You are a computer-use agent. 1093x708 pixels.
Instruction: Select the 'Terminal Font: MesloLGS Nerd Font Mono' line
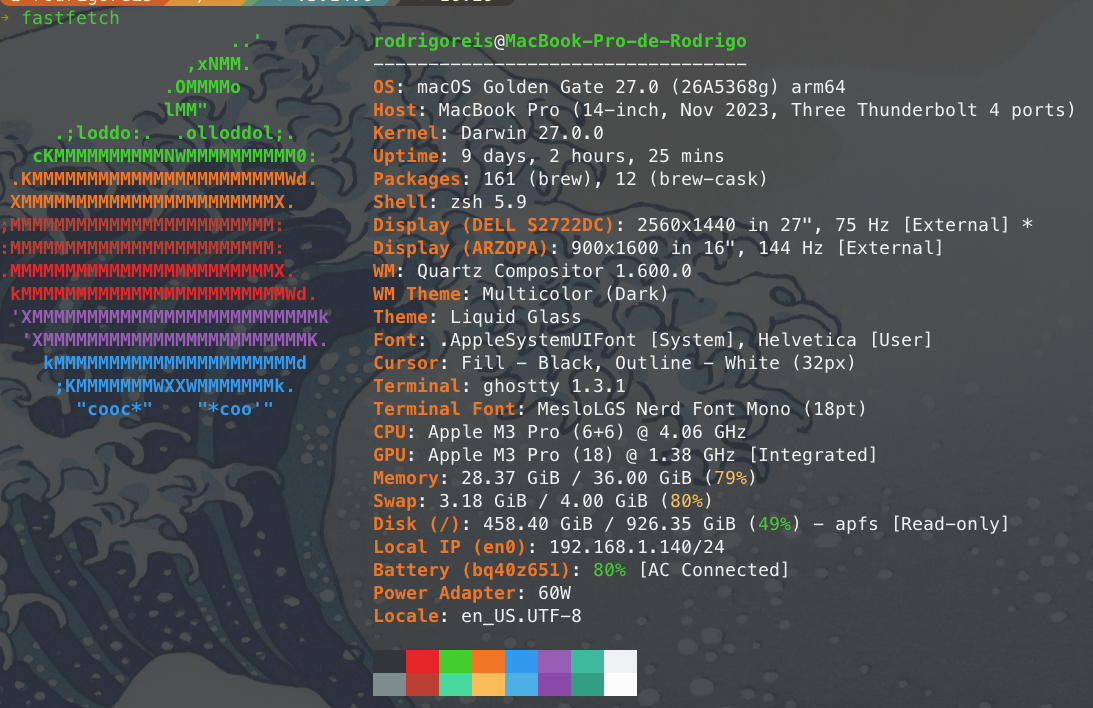click(620, 409)
